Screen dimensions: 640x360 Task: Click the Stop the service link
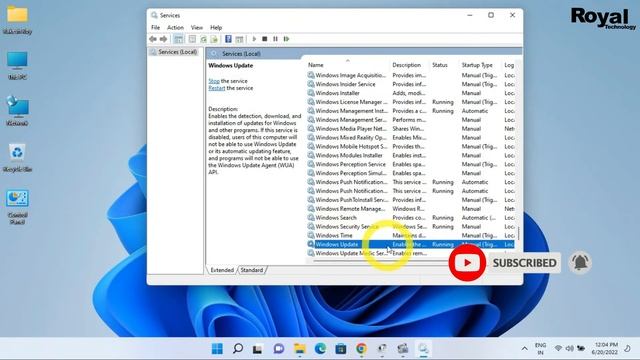[x=214, y=81]
